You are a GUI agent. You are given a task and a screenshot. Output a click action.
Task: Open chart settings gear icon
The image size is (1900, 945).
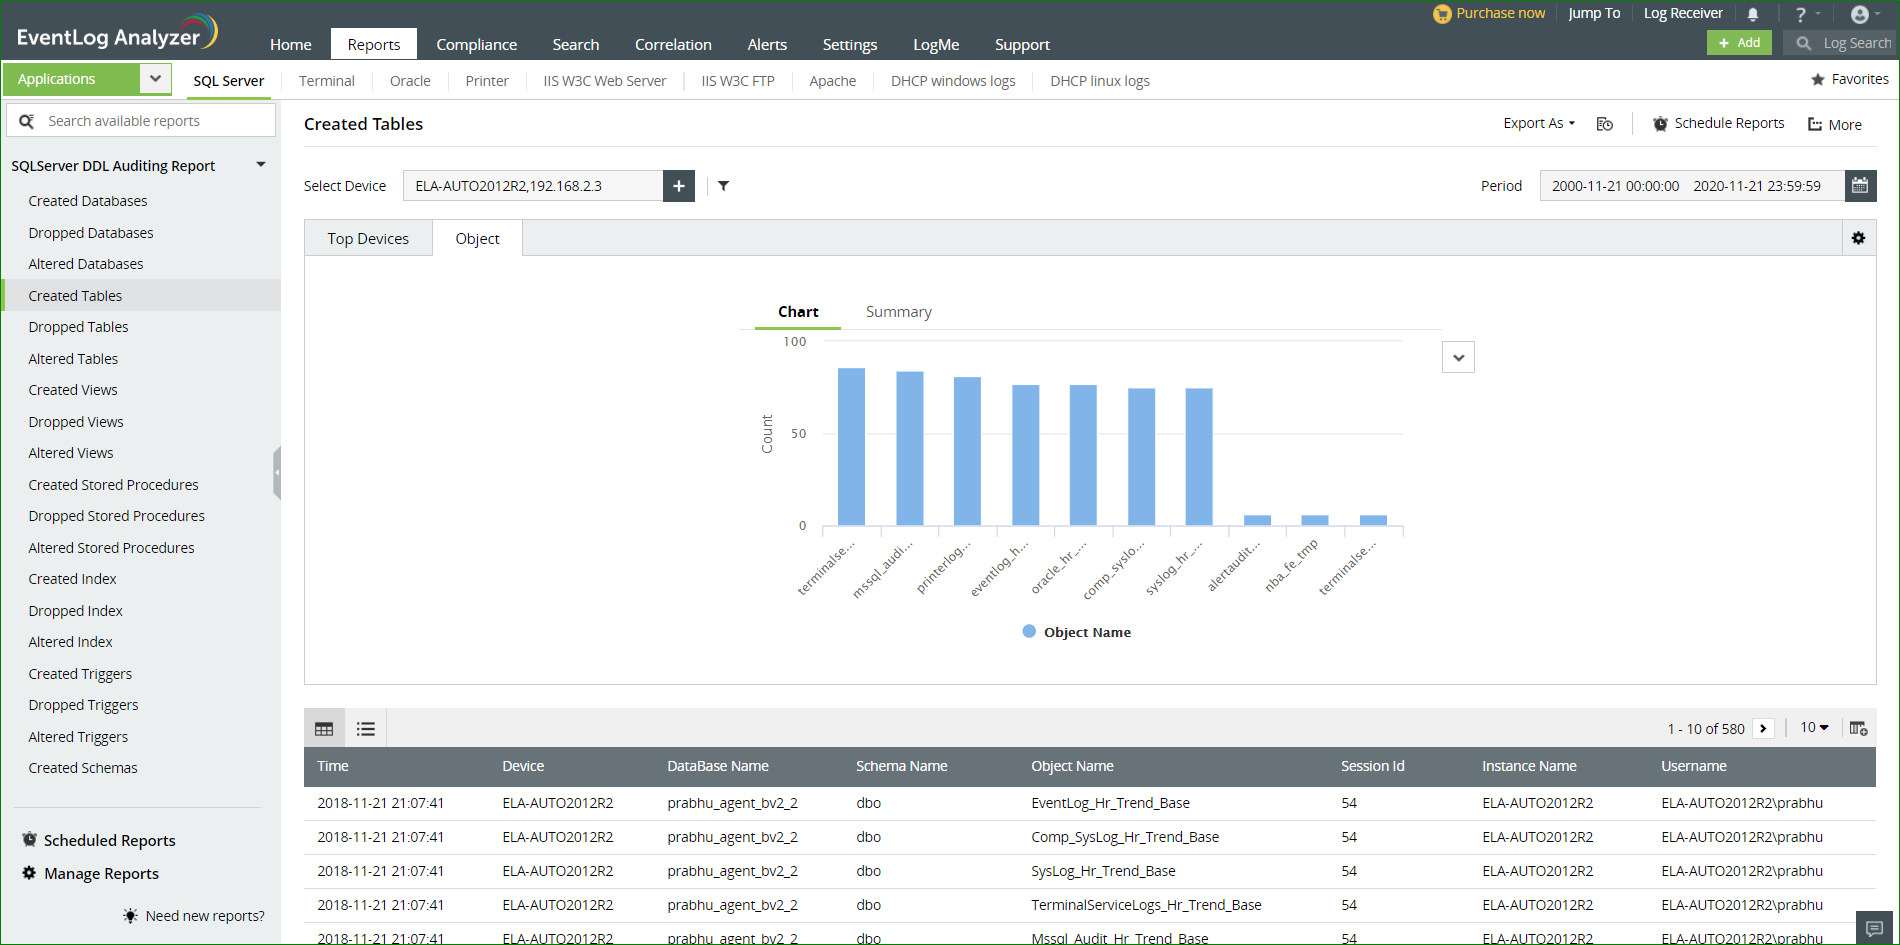1858,238
